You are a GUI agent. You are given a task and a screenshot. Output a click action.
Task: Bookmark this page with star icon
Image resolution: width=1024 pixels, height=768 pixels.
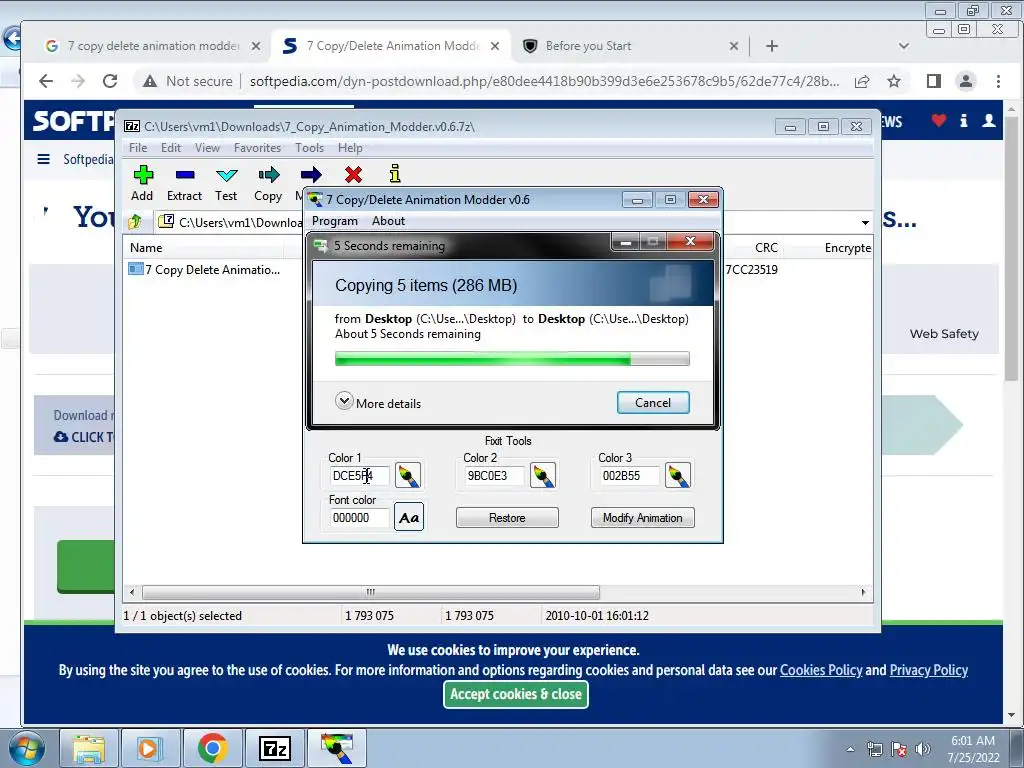(x=894, y=81)
